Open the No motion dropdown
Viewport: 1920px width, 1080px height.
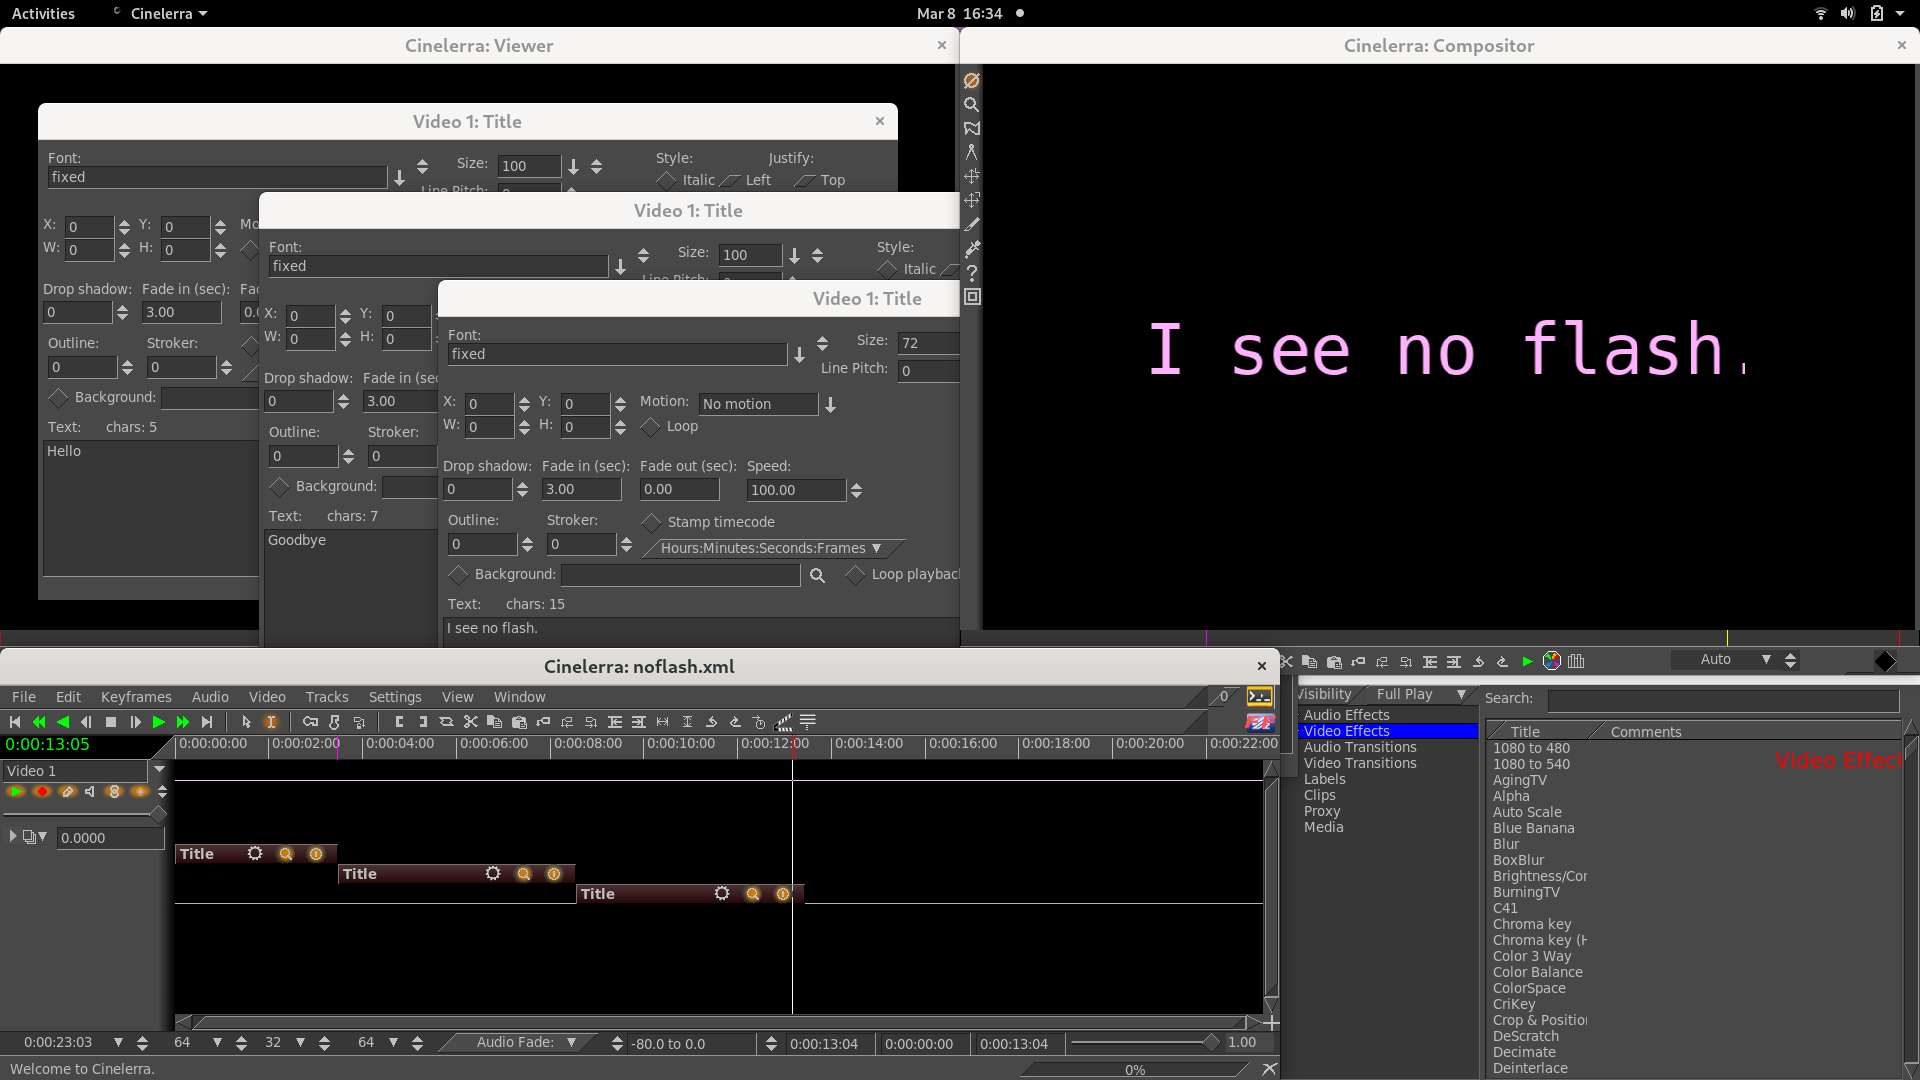[x=829, y=404]
